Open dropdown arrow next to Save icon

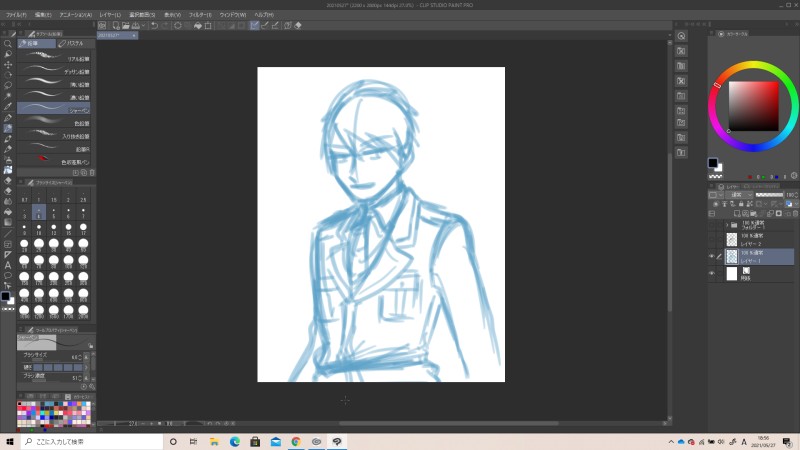[143, 26]
